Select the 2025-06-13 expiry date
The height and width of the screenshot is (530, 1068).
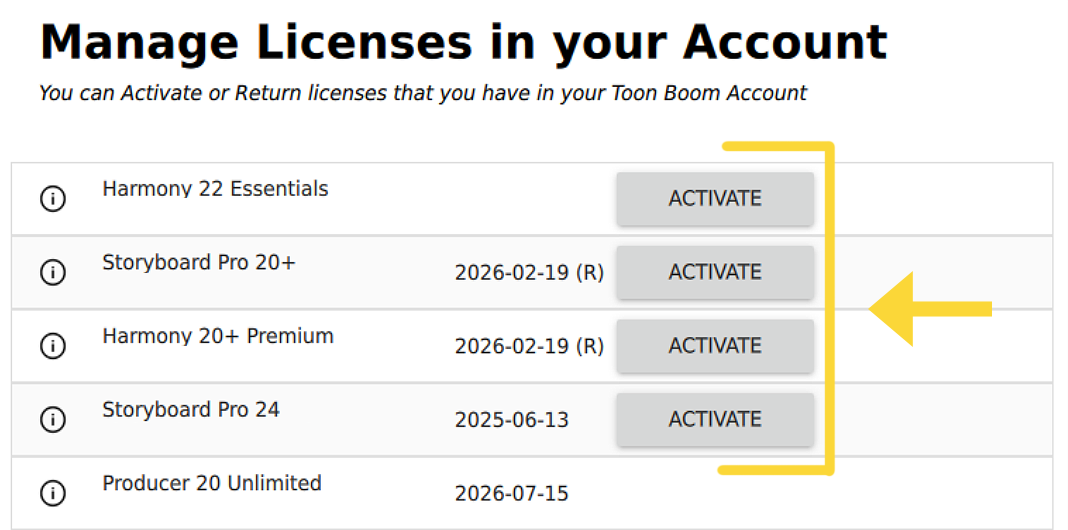(x=512, y=420)
